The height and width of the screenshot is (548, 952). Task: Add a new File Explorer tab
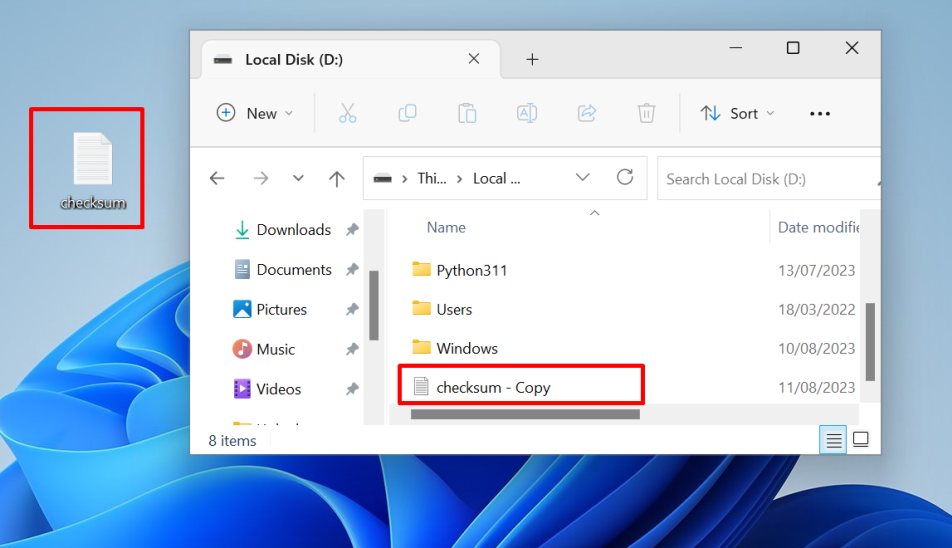pos(532,59)
